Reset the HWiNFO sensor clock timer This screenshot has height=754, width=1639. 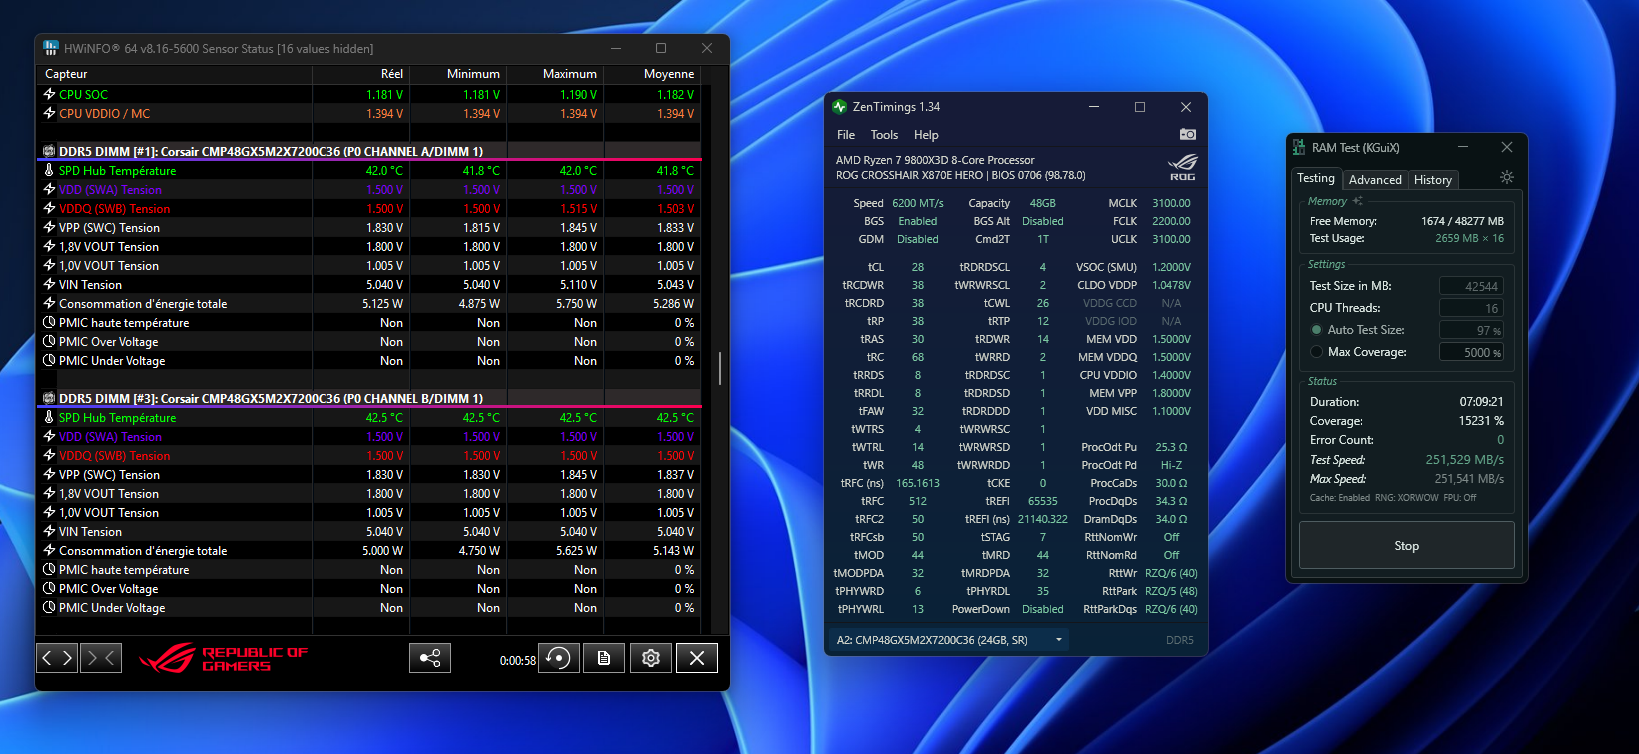559,658
